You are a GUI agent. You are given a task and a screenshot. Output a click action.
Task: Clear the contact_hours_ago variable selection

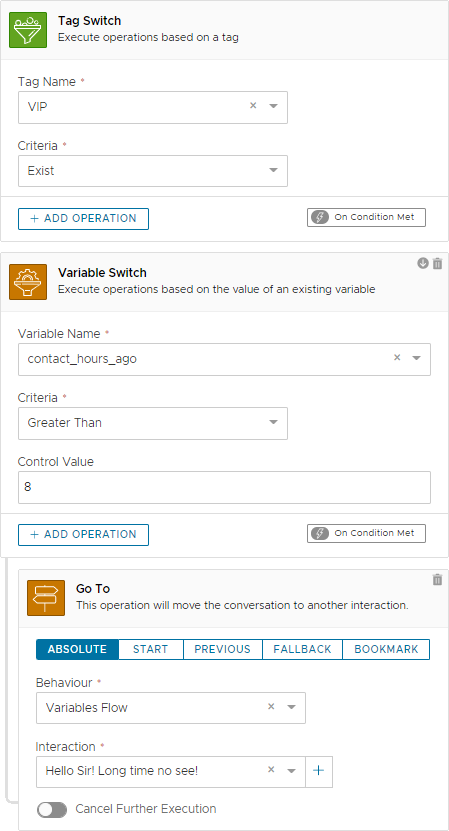tap(397, 358)
